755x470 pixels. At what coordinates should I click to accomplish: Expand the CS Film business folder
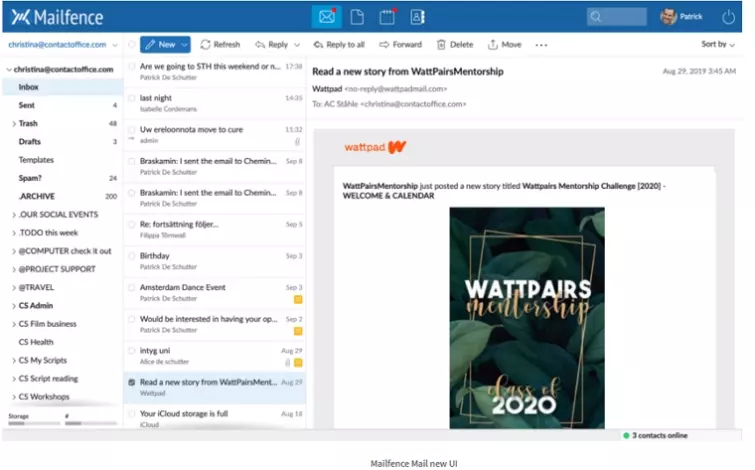click(x=14, y=324)
